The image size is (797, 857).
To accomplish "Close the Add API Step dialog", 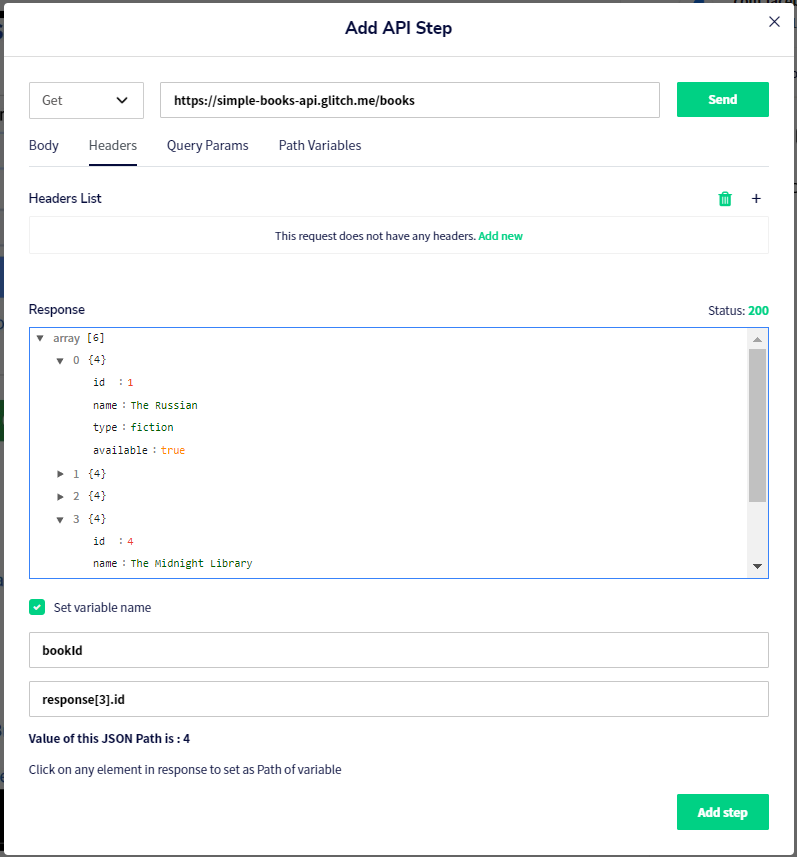I will (774, 21).
